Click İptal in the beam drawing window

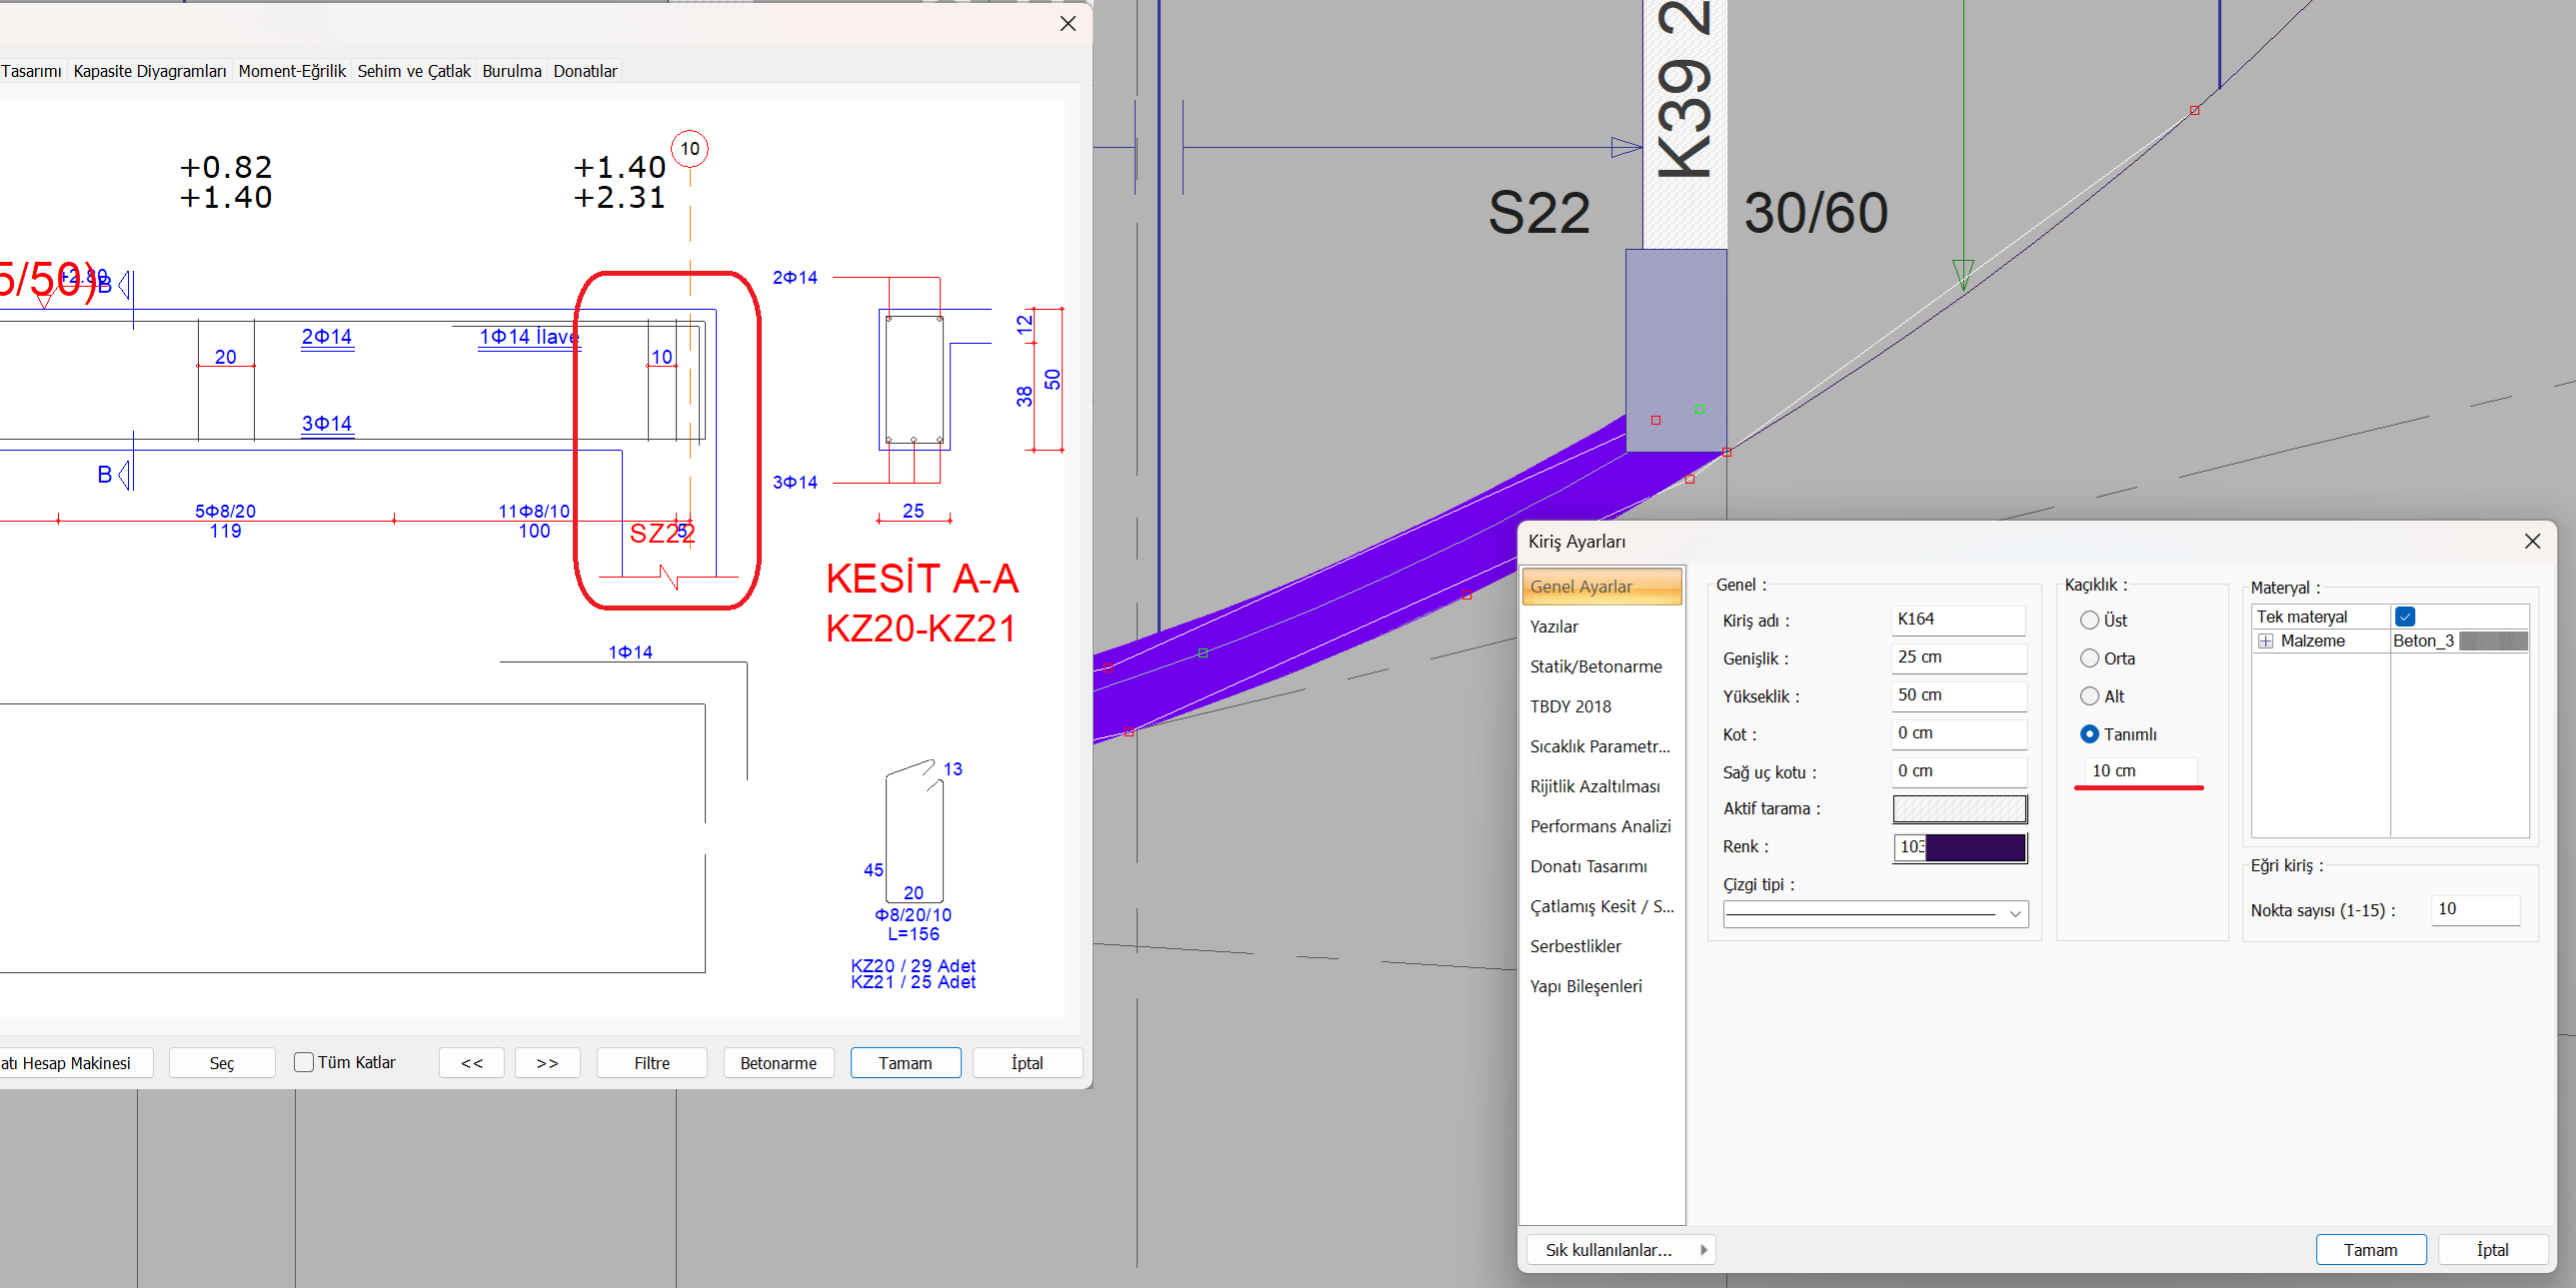point(1027,1063)
